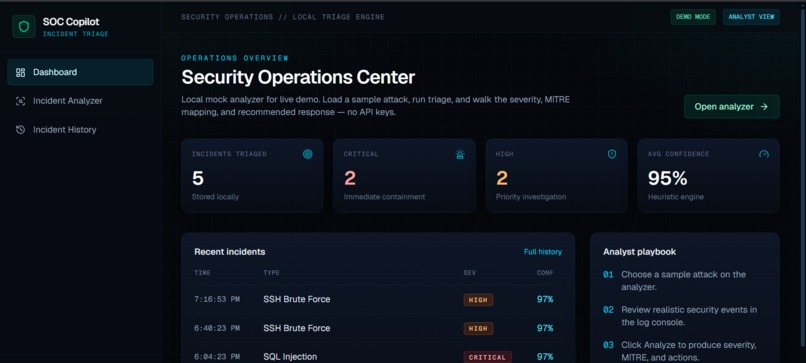Click the gauge icon on Avg Confidence card

764,154
